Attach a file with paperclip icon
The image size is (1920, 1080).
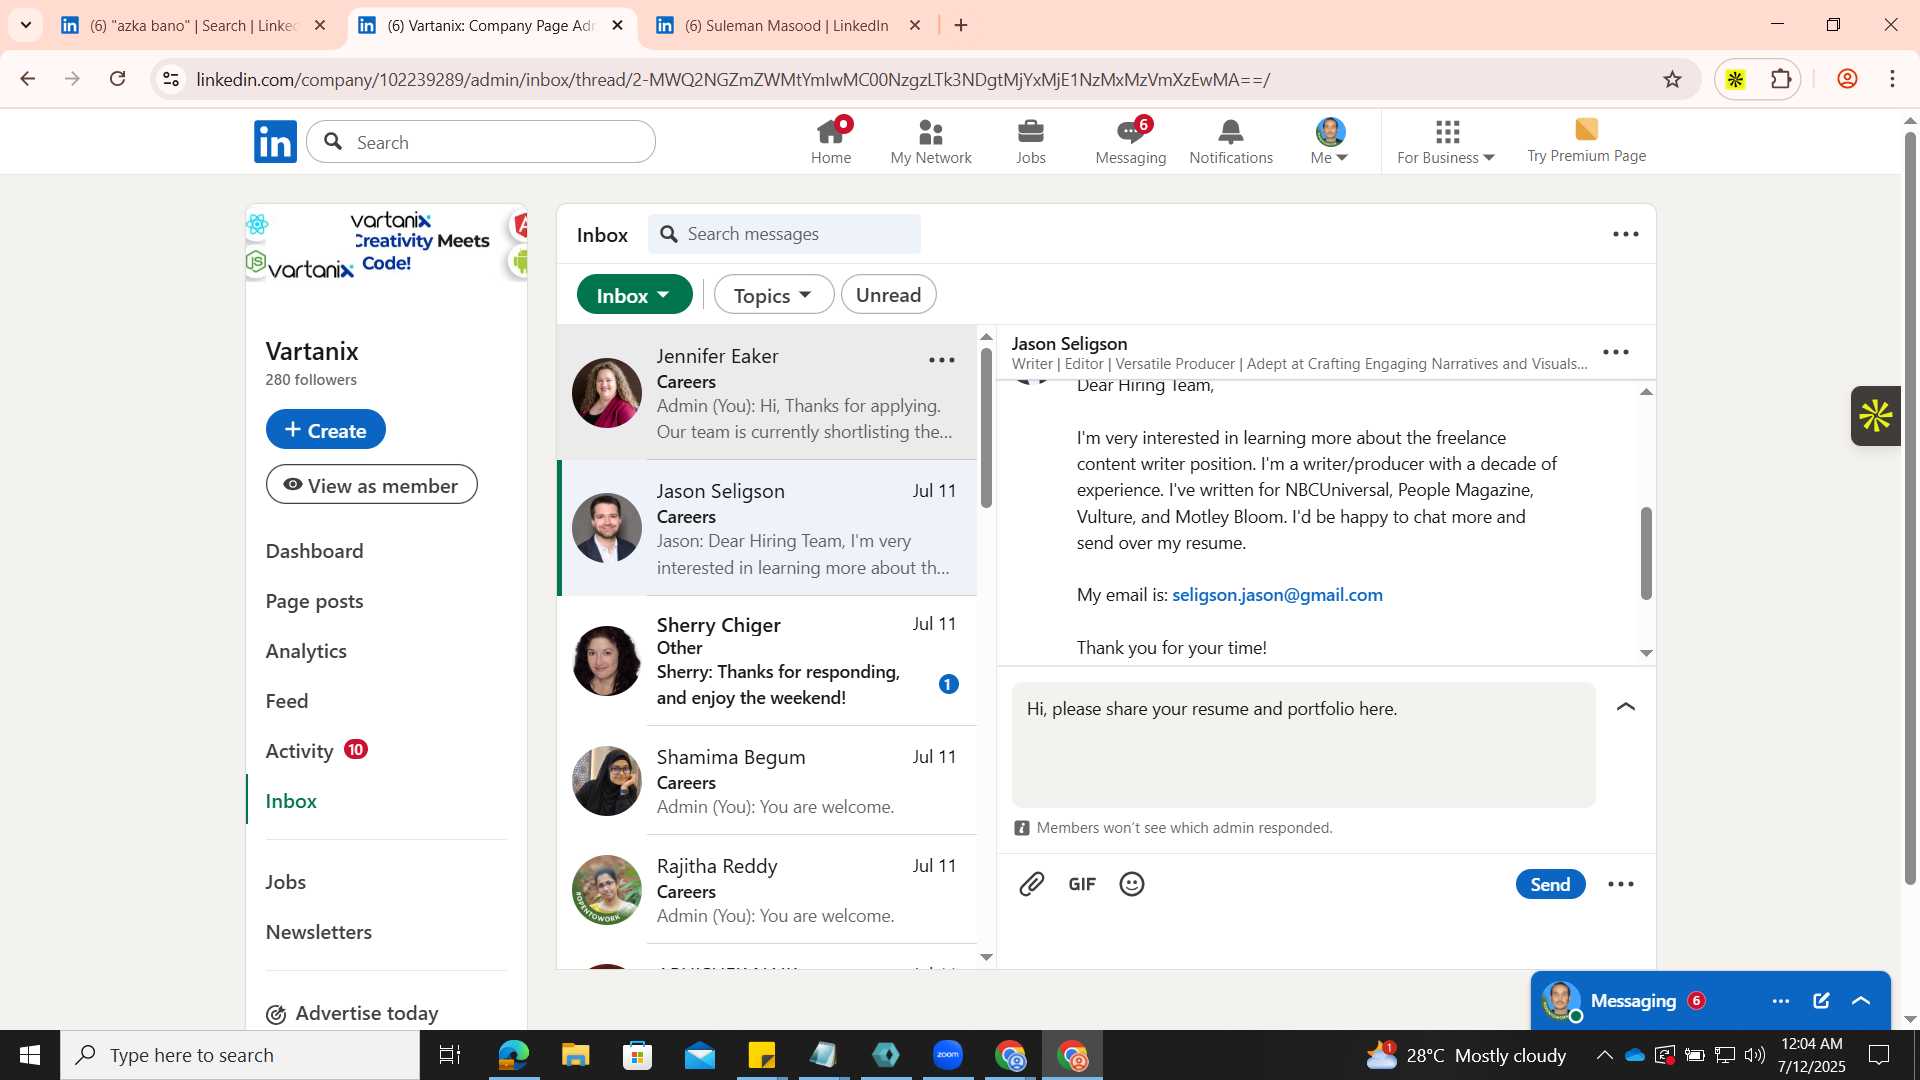1032,884
